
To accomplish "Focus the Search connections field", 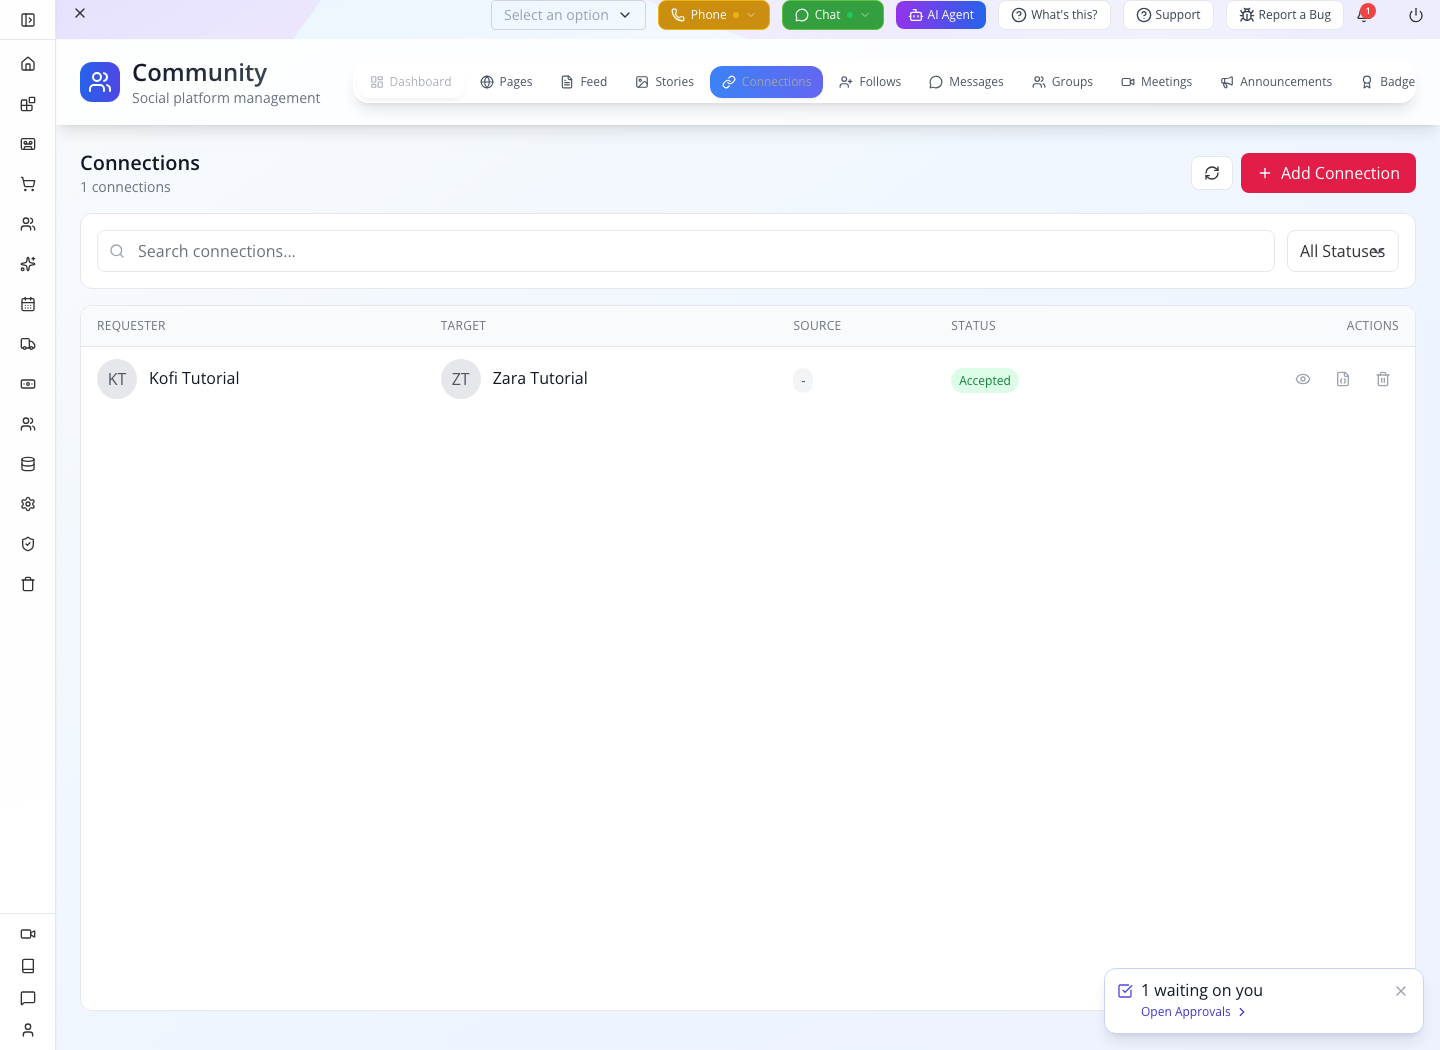I will pyautogui.click(x=686, y=251).
